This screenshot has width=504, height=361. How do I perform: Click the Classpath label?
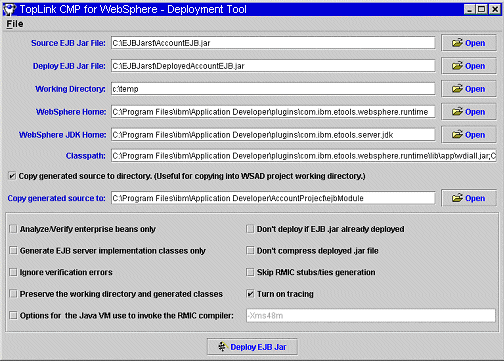click(x=86, y=156)
